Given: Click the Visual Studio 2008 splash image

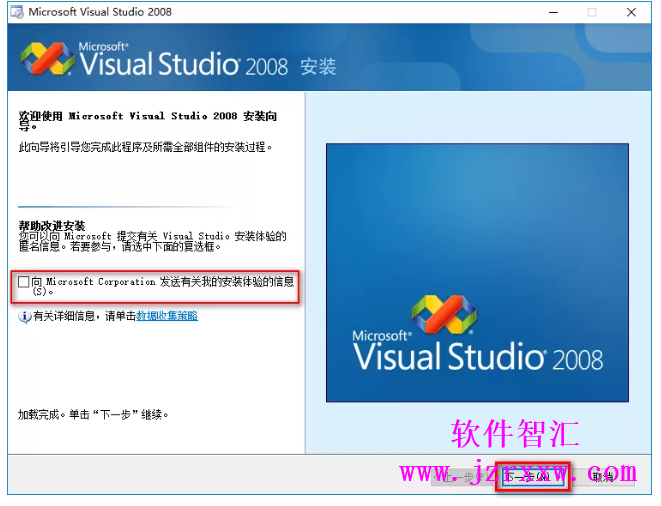Looking at the screenshot, I should coord(477,272).
